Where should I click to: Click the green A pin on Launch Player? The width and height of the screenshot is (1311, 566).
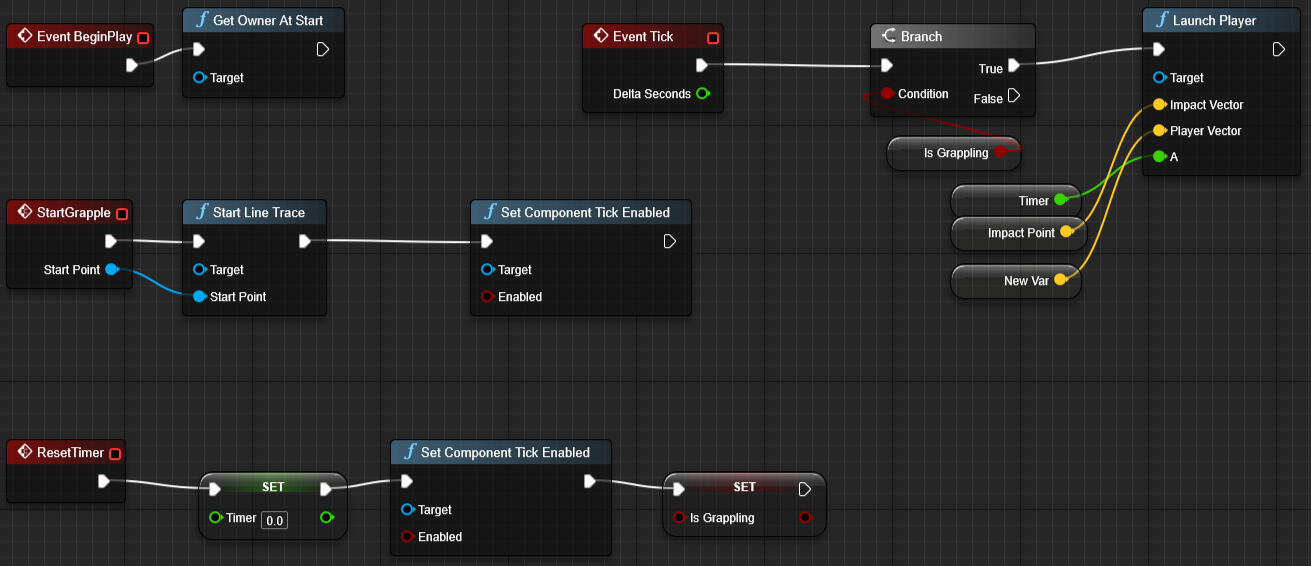1159,157
